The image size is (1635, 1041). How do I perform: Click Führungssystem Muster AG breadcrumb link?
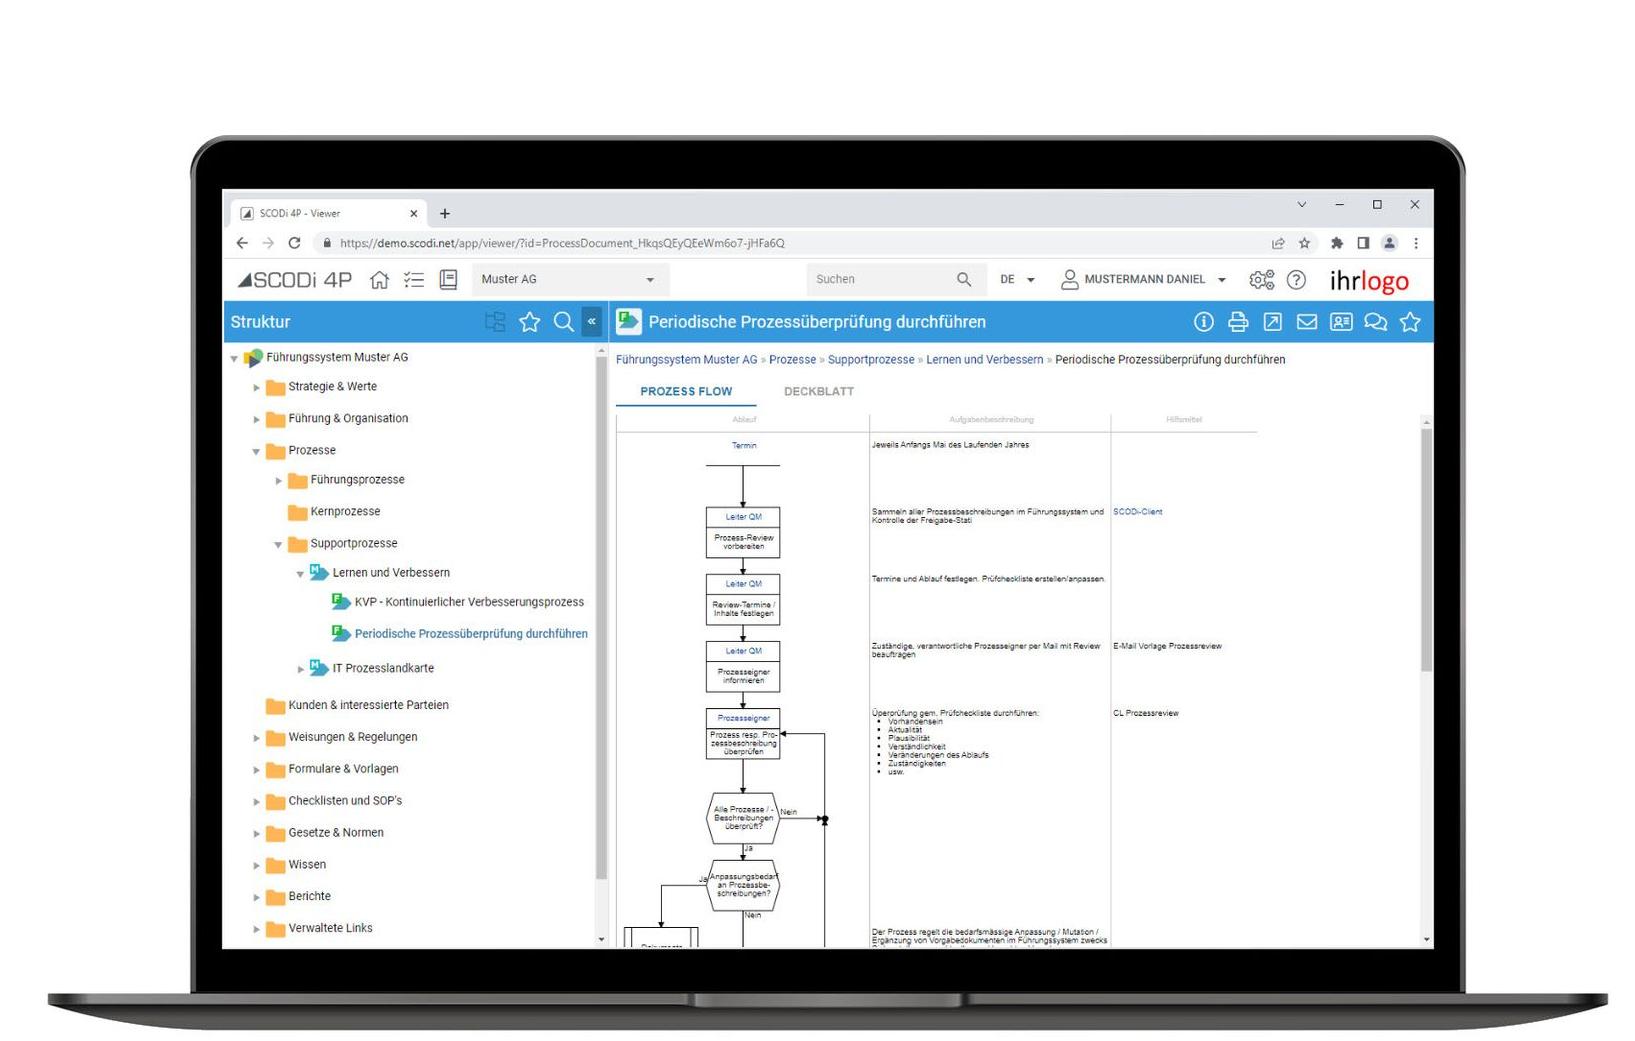(x=686, y=360)
